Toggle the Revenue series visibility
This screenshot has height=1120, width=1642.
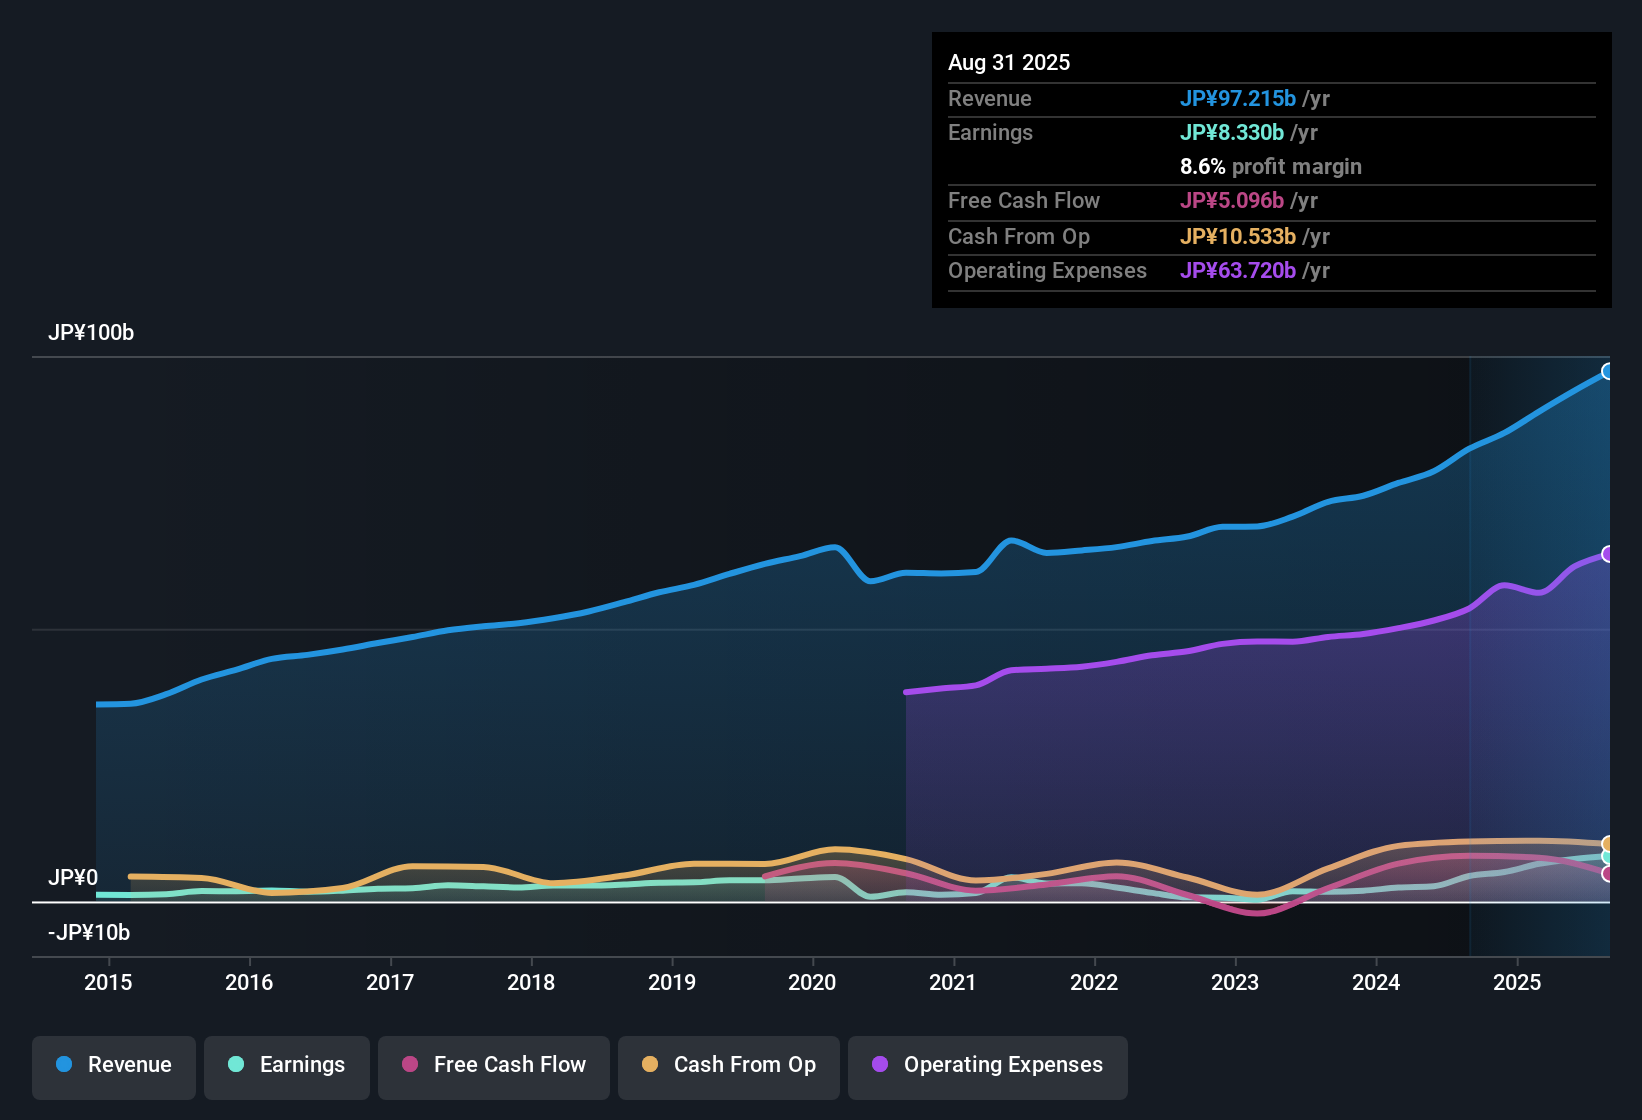tap(113, 1065)
